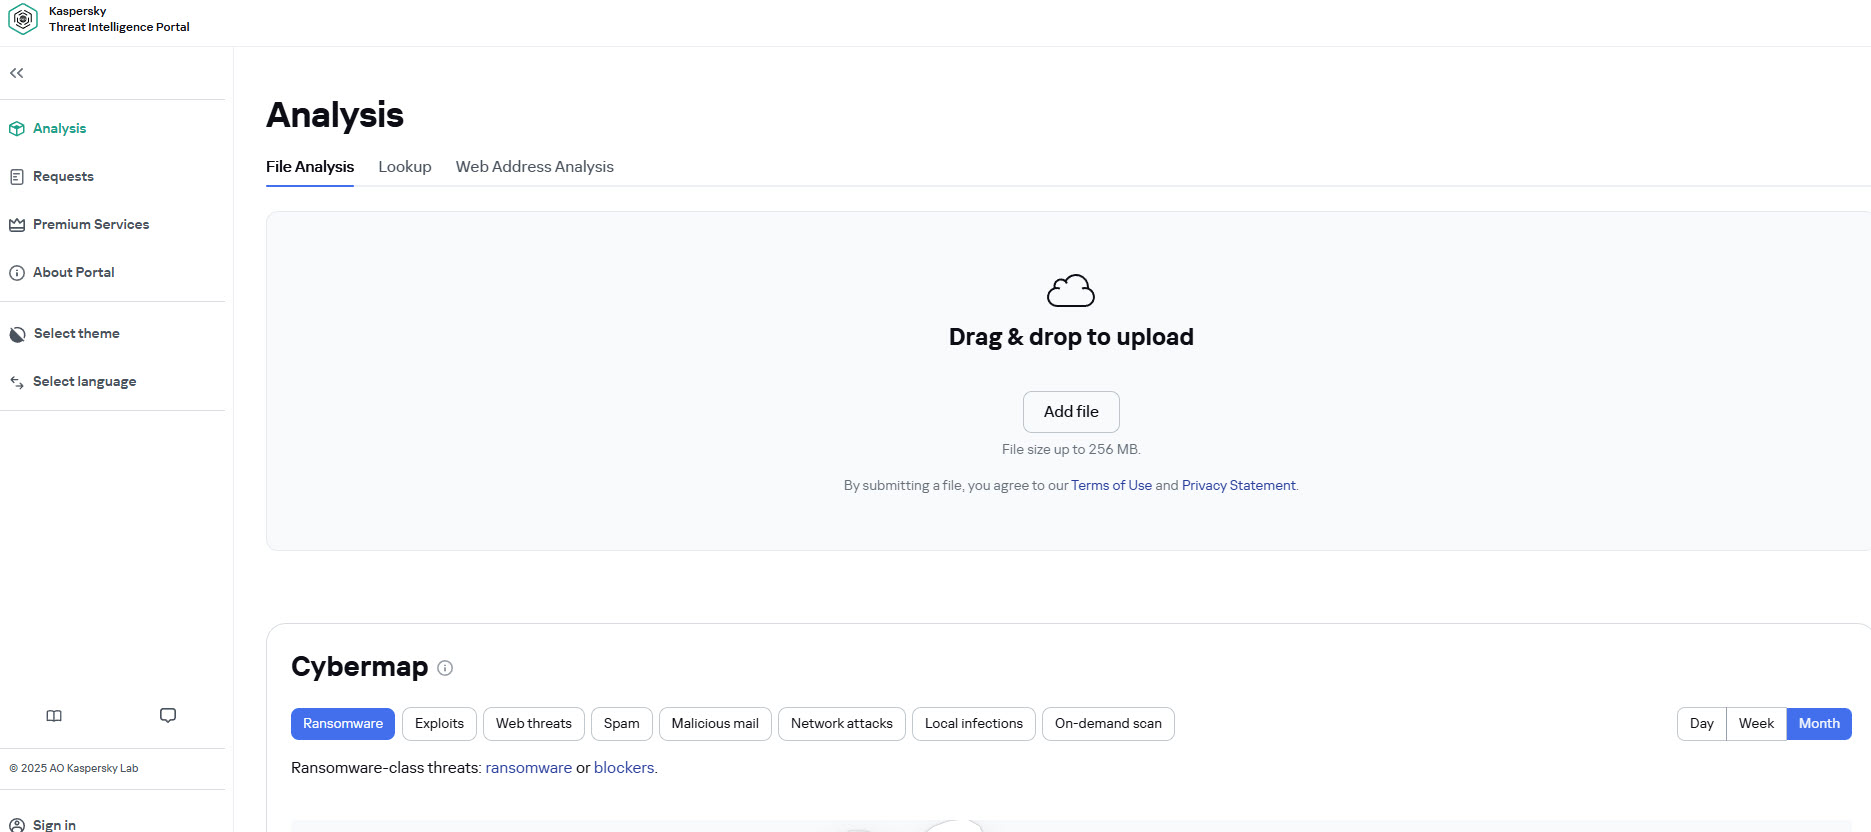Open Select language option
1871x832 pixels.
tap(84, 382)
